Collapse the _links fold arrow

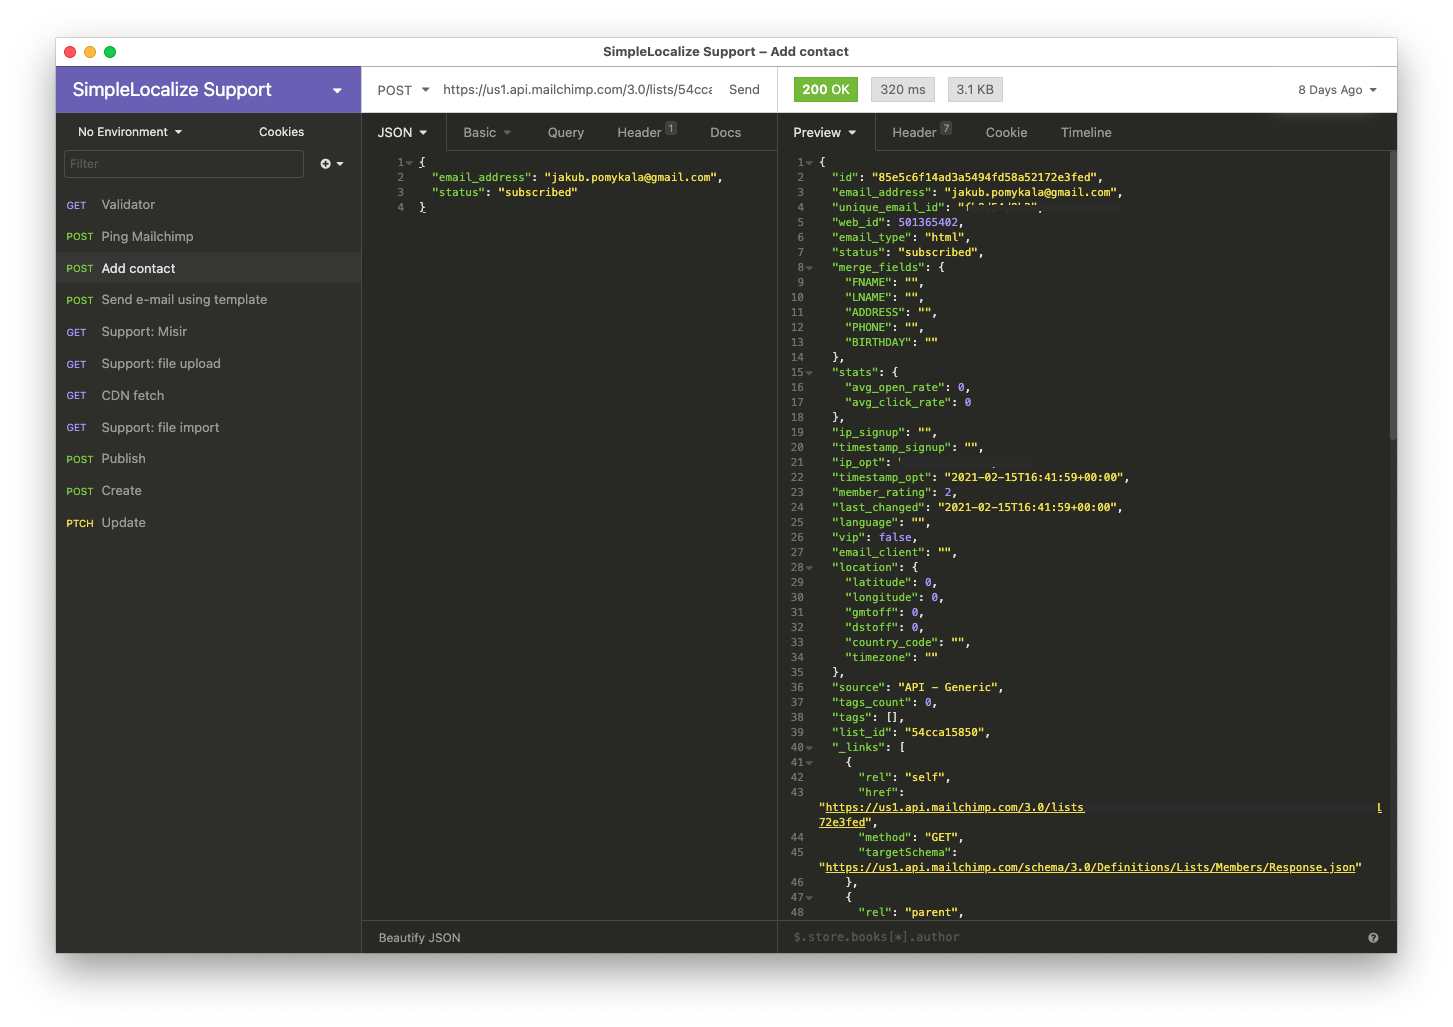pos(809,748)
